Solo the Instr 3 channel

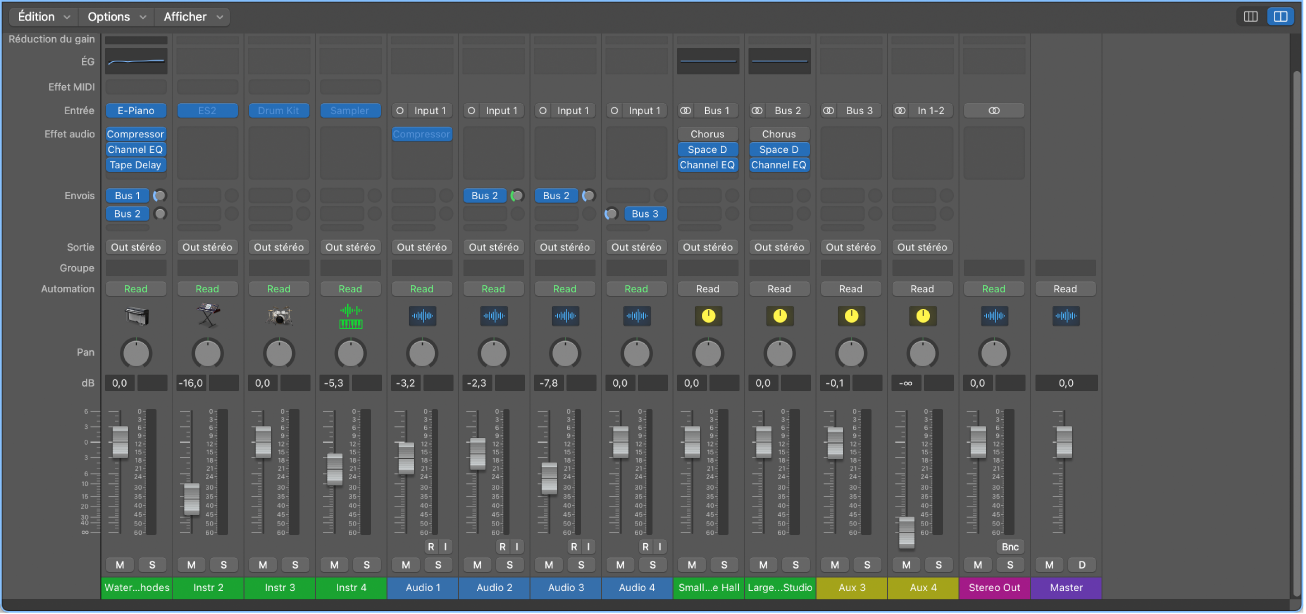point(295,565)
